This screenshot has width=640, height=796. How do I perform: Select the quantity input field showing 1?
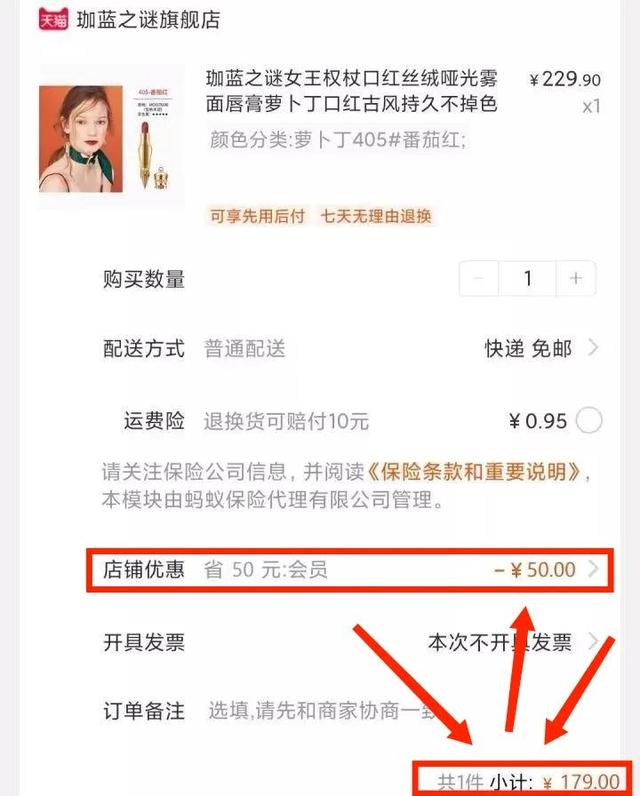(x=527, y=278)
